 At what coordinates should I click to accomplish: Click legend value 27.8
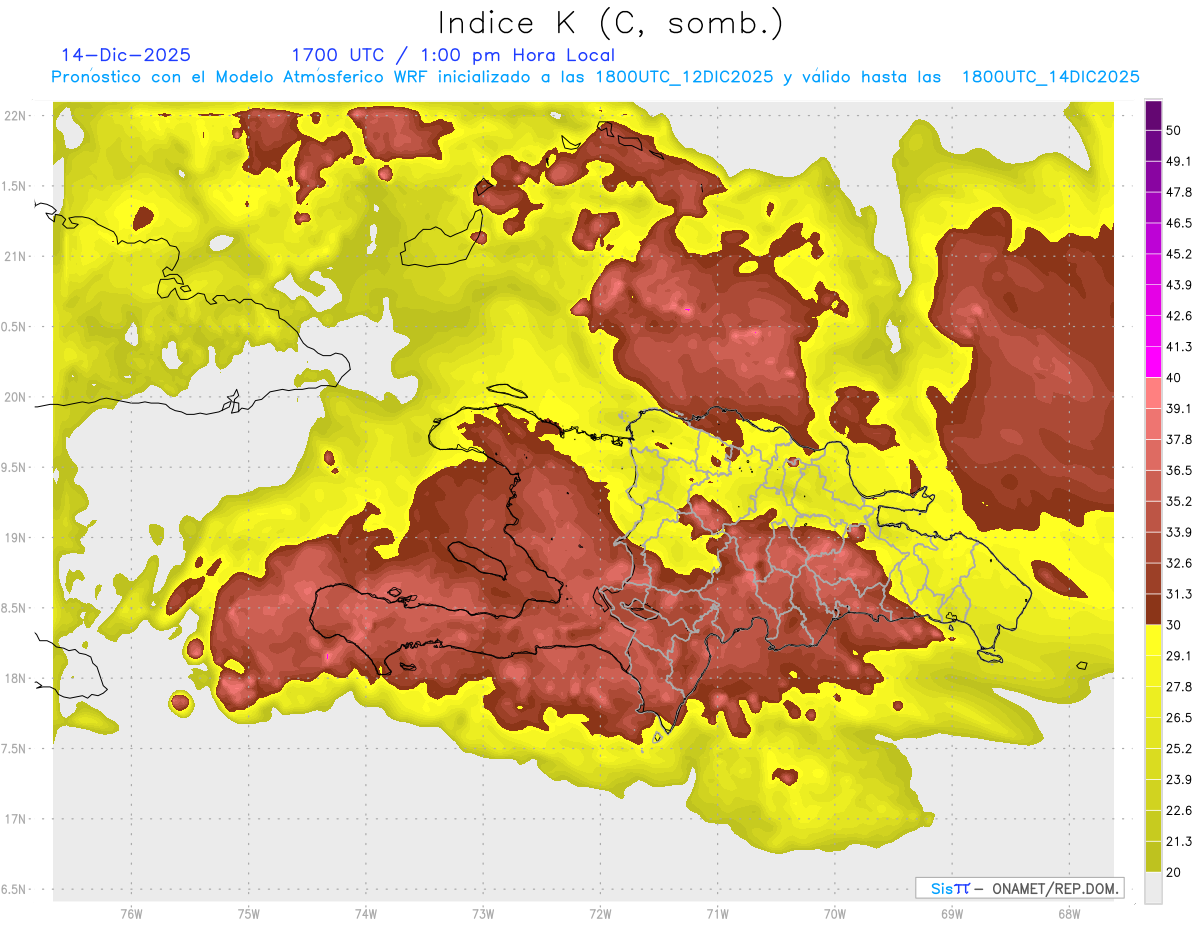1178,687
